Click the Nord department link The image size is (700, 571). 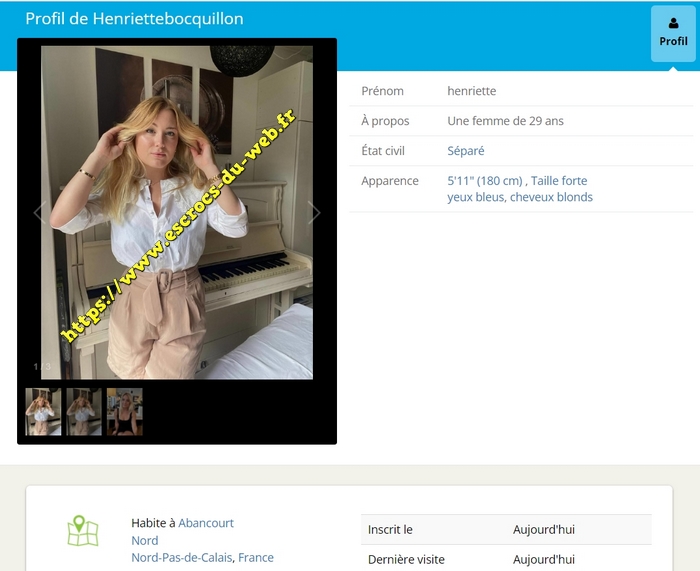145,540
